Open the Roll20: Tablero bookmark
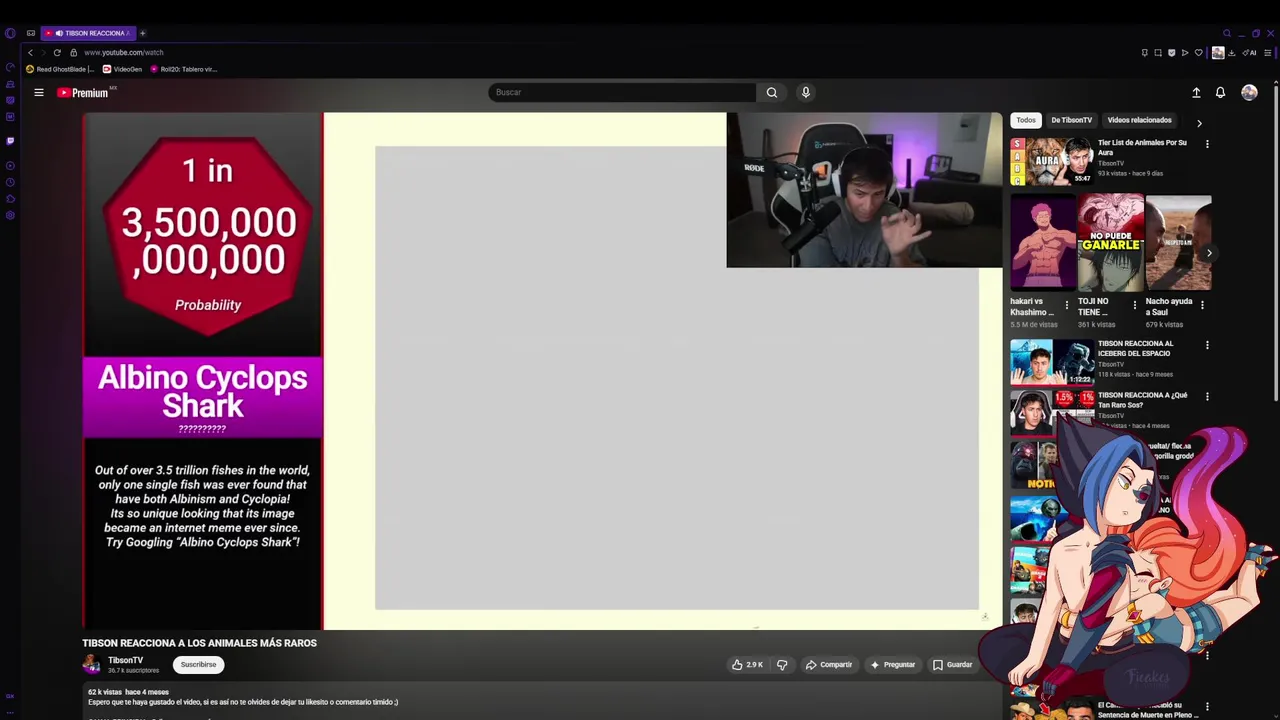 [x=183, y=69]
